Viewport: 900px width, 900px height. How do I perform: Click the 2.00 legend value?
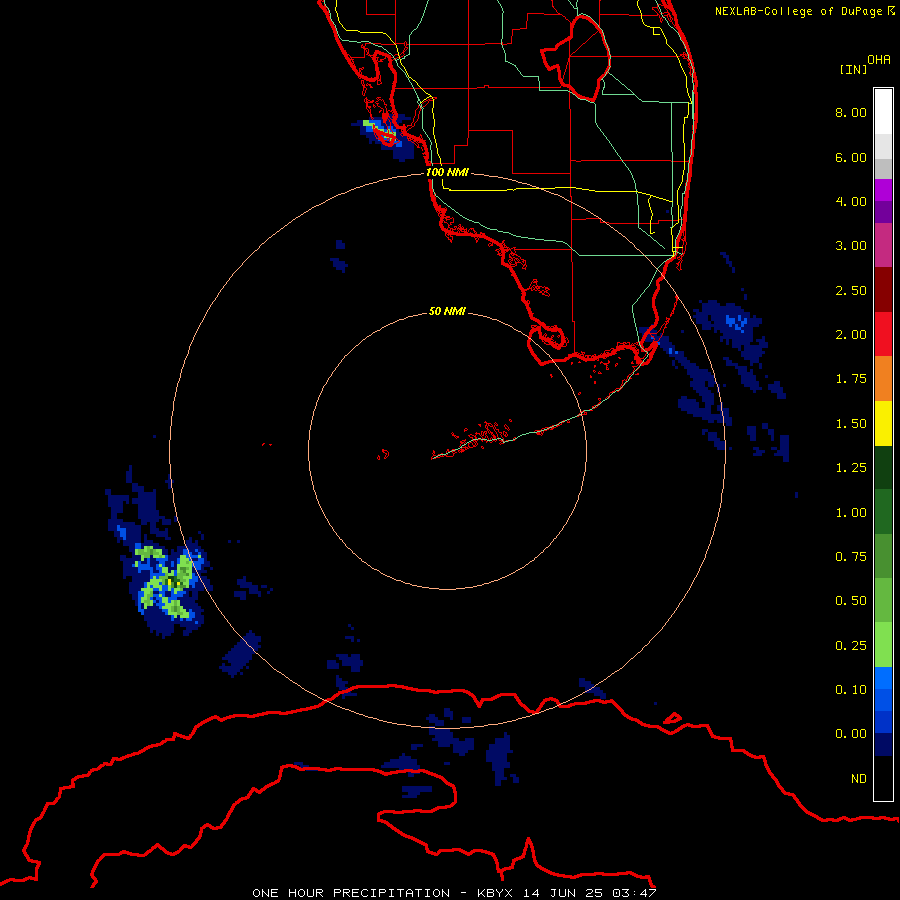point(851,335)
